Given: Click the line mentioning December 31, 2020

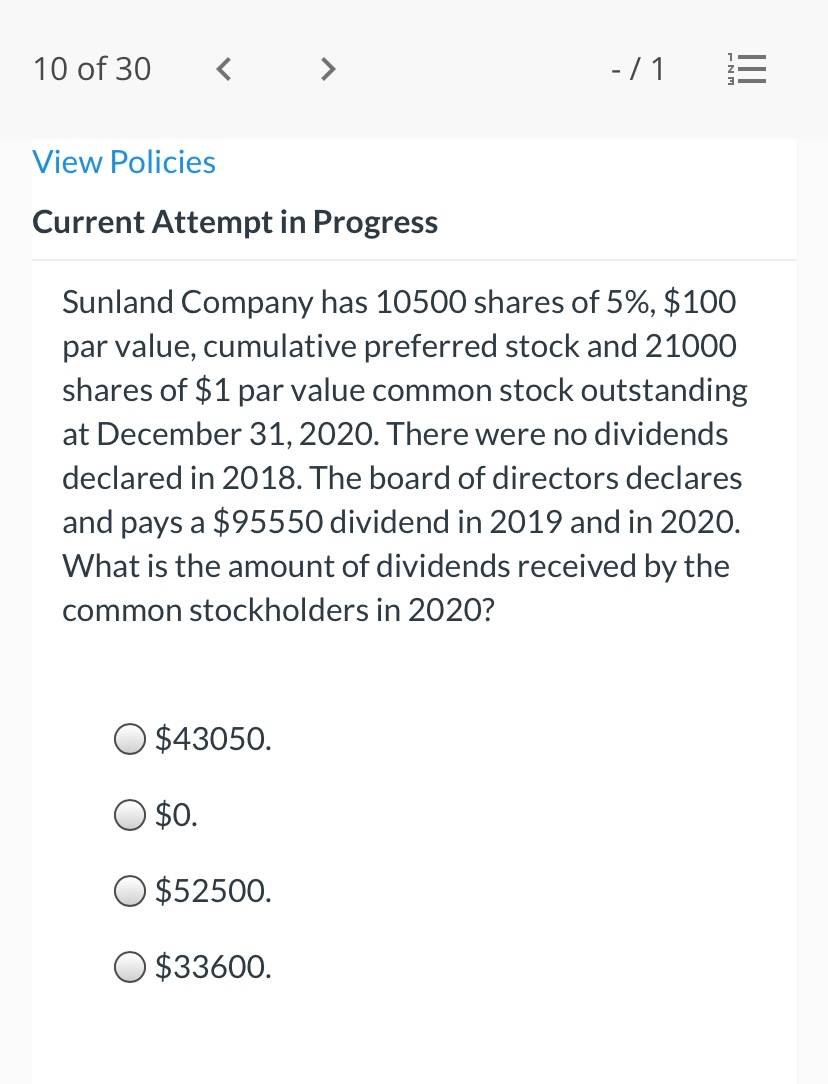Looking at the screenshot, I should click(395, 434).
